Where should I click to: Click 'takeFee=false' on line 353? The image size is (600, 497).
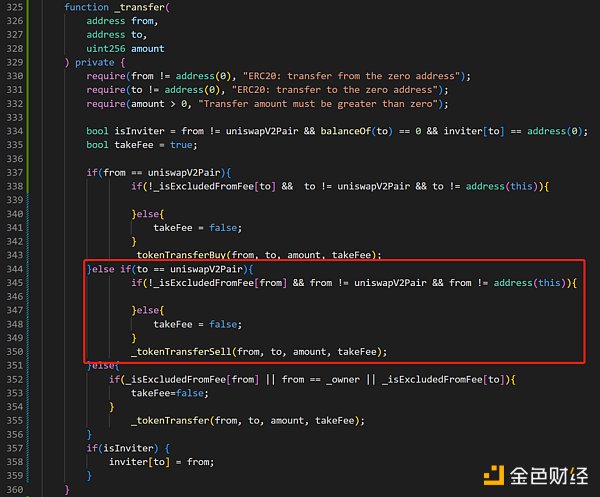coord(170,393)
